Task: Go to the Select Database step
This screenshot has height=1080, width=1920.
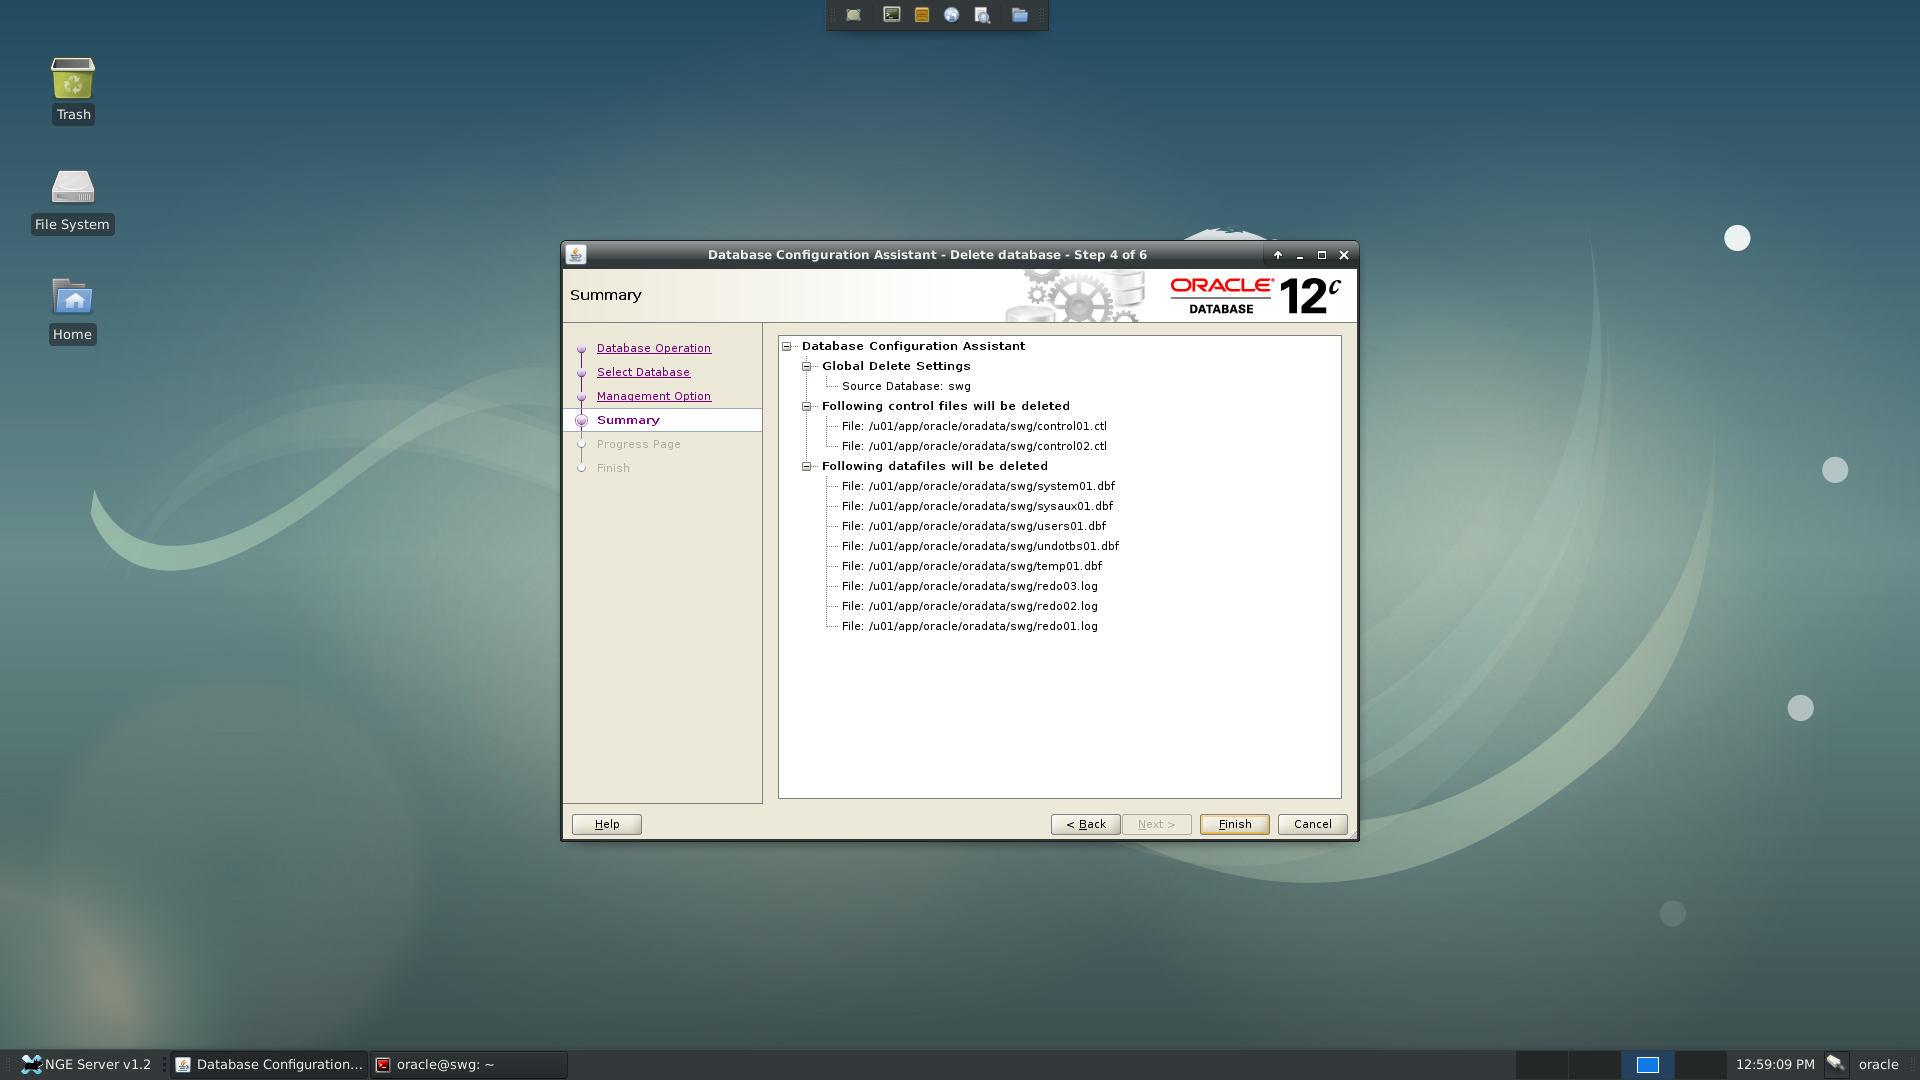Action: [x=643, y=372]
